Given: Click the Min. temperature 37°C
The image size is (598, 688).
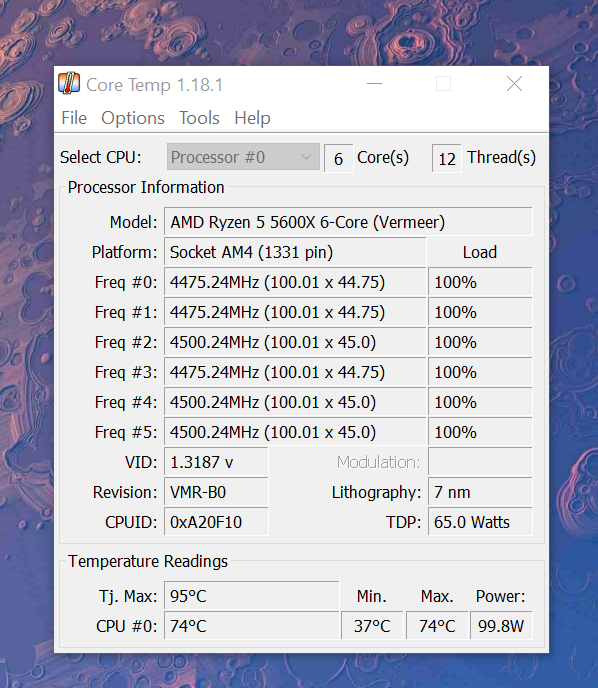Looking at the screenshot, I should (372, 626).
